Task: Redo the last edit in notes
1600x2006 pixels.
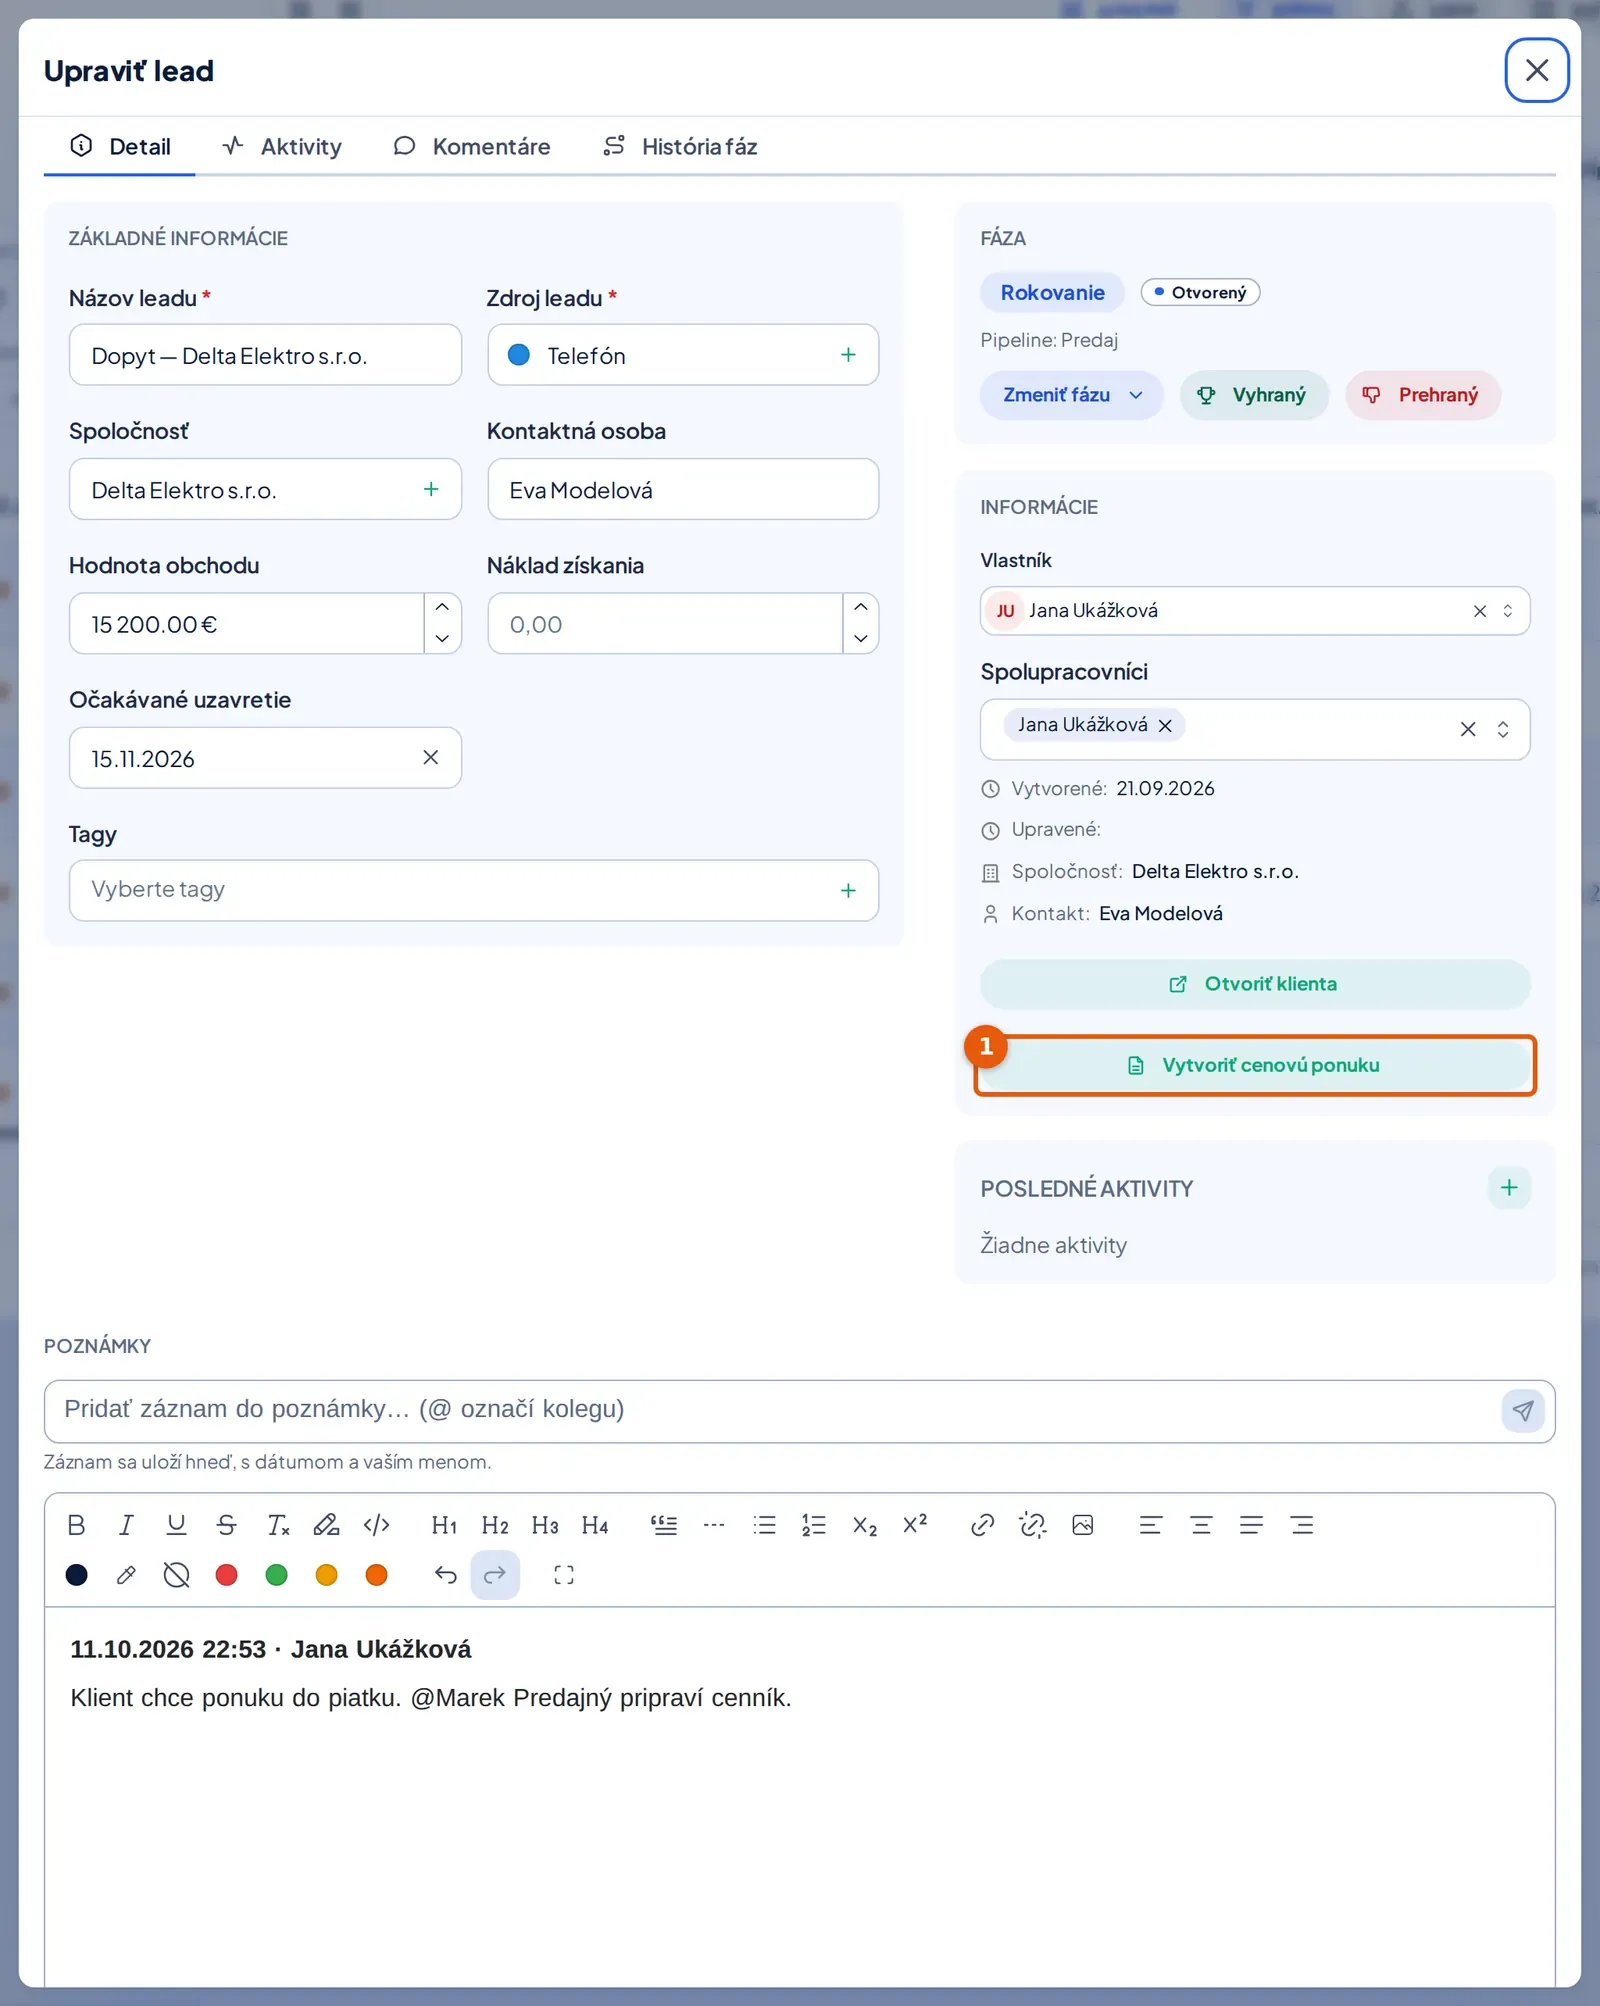Action: pyautogui.click(x=495, y=1575)
